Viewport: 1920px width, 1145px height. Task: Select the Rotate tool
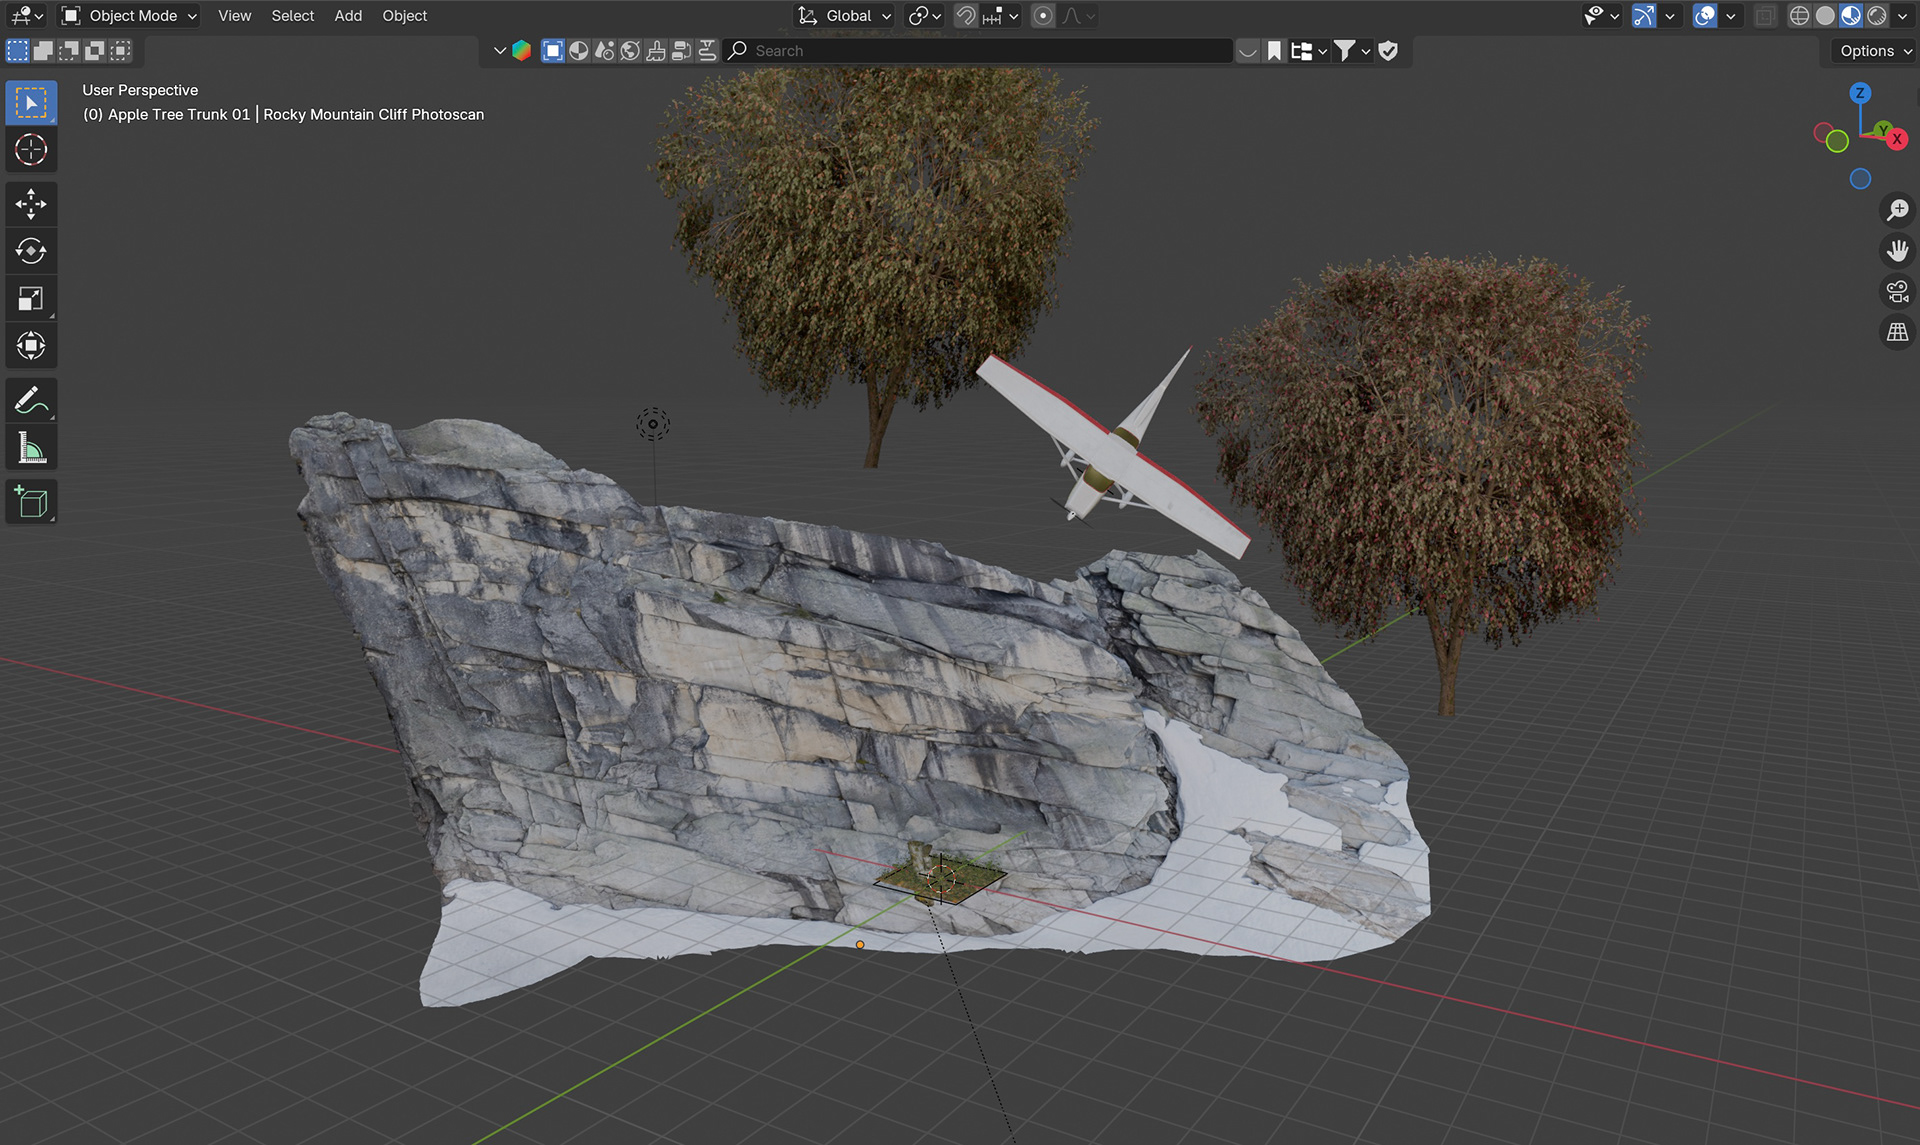point(31,251)
